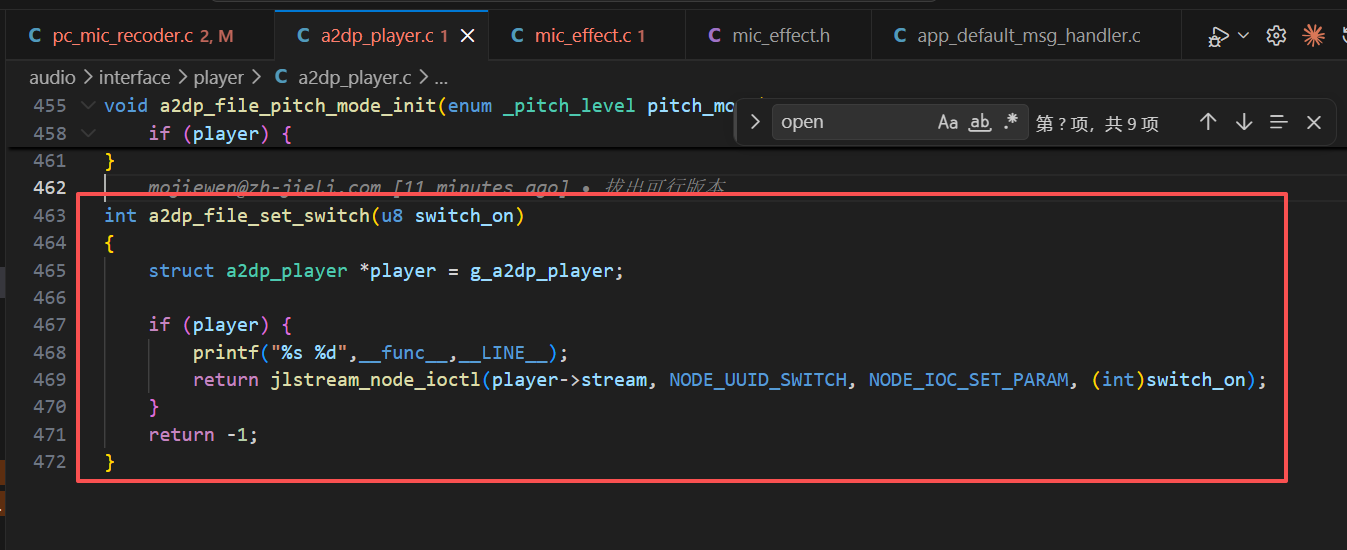The image size is (1347, 550).
Task: Click line number 472 in the gutter
Action: 49,461
